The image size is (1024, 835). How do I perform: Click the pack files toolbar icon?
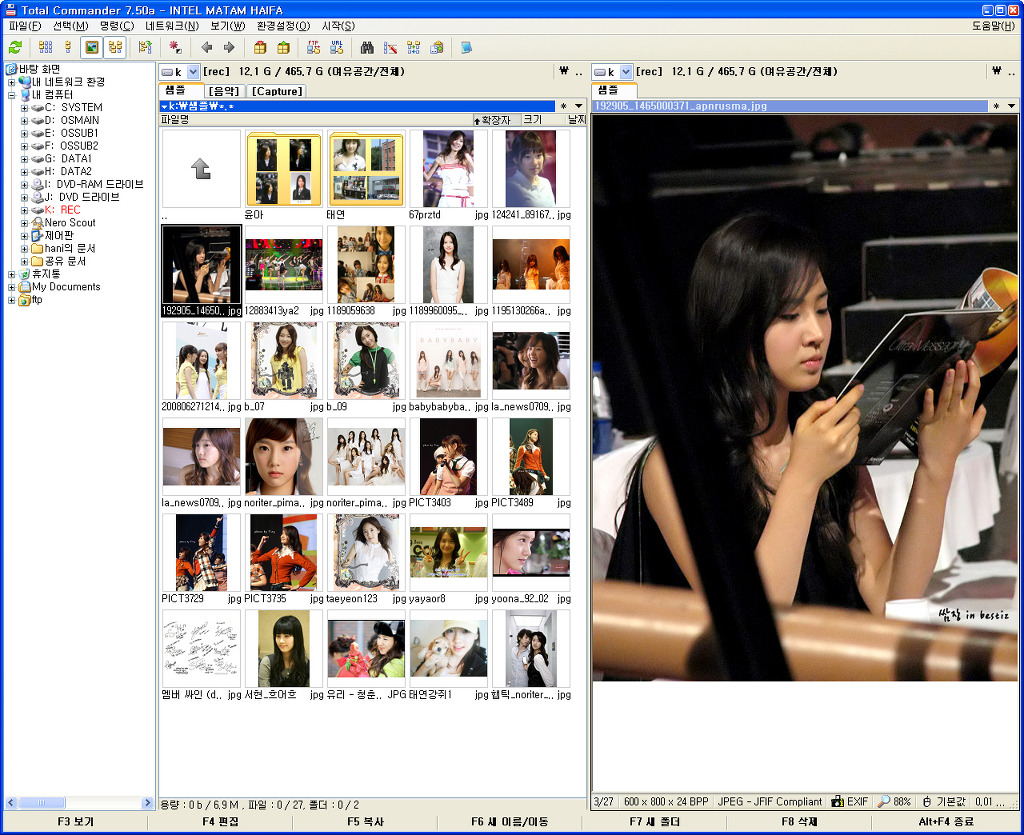(260, 47)
